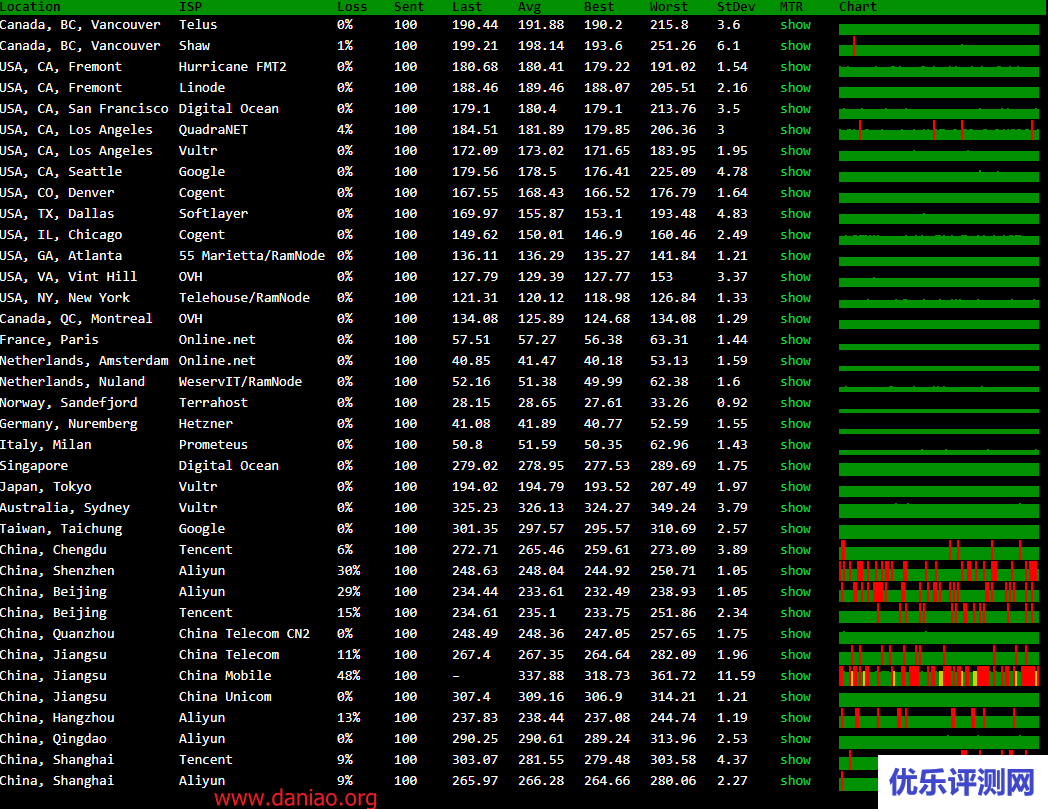Click the StDev column header

[736, 7]
